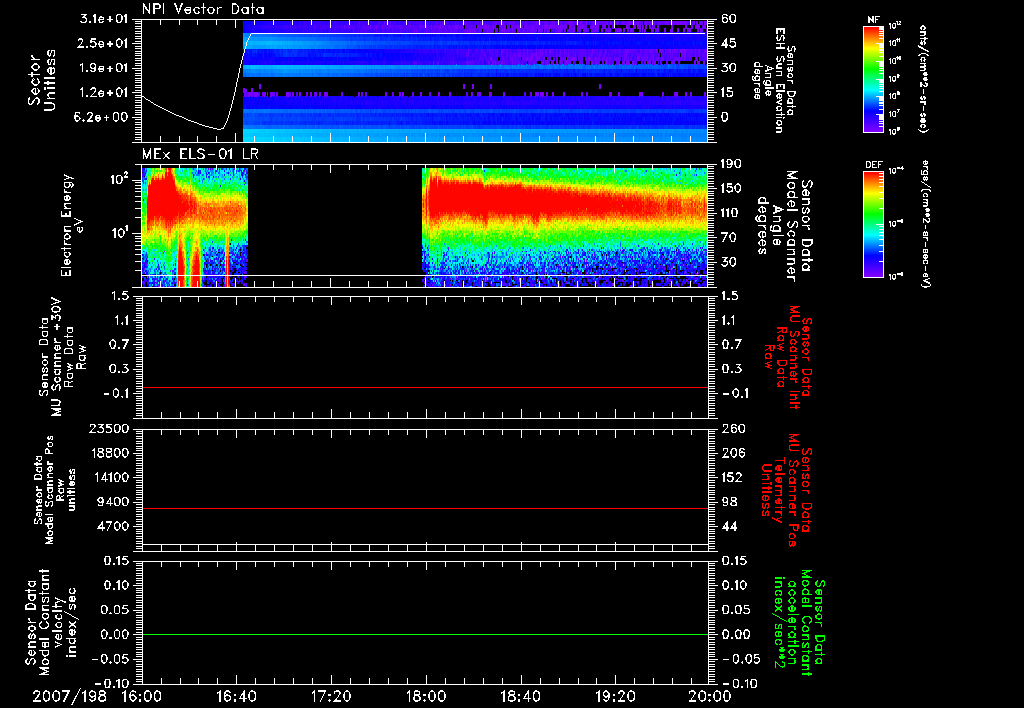Click the green constant velocity line

coord(425,634)
